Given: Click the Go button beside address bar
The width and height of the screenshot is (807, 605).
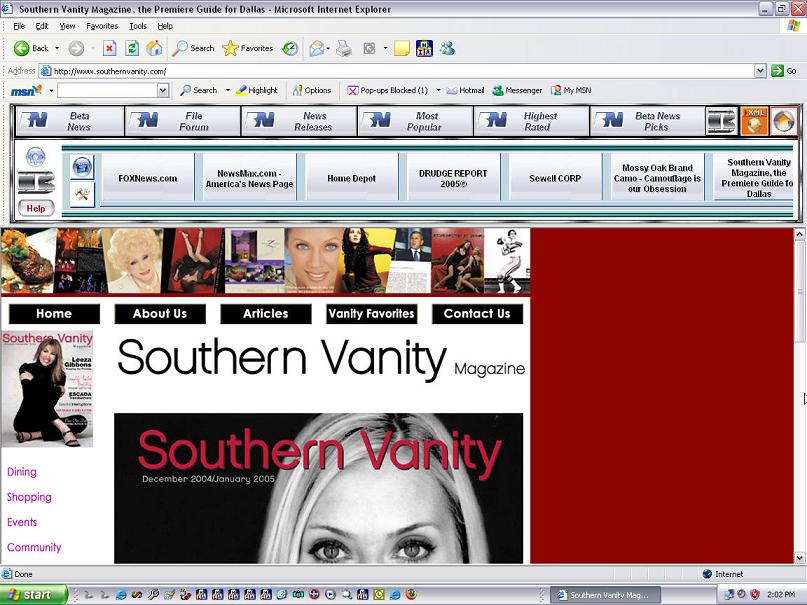Looking at the screenshot, I should (784, 71).
